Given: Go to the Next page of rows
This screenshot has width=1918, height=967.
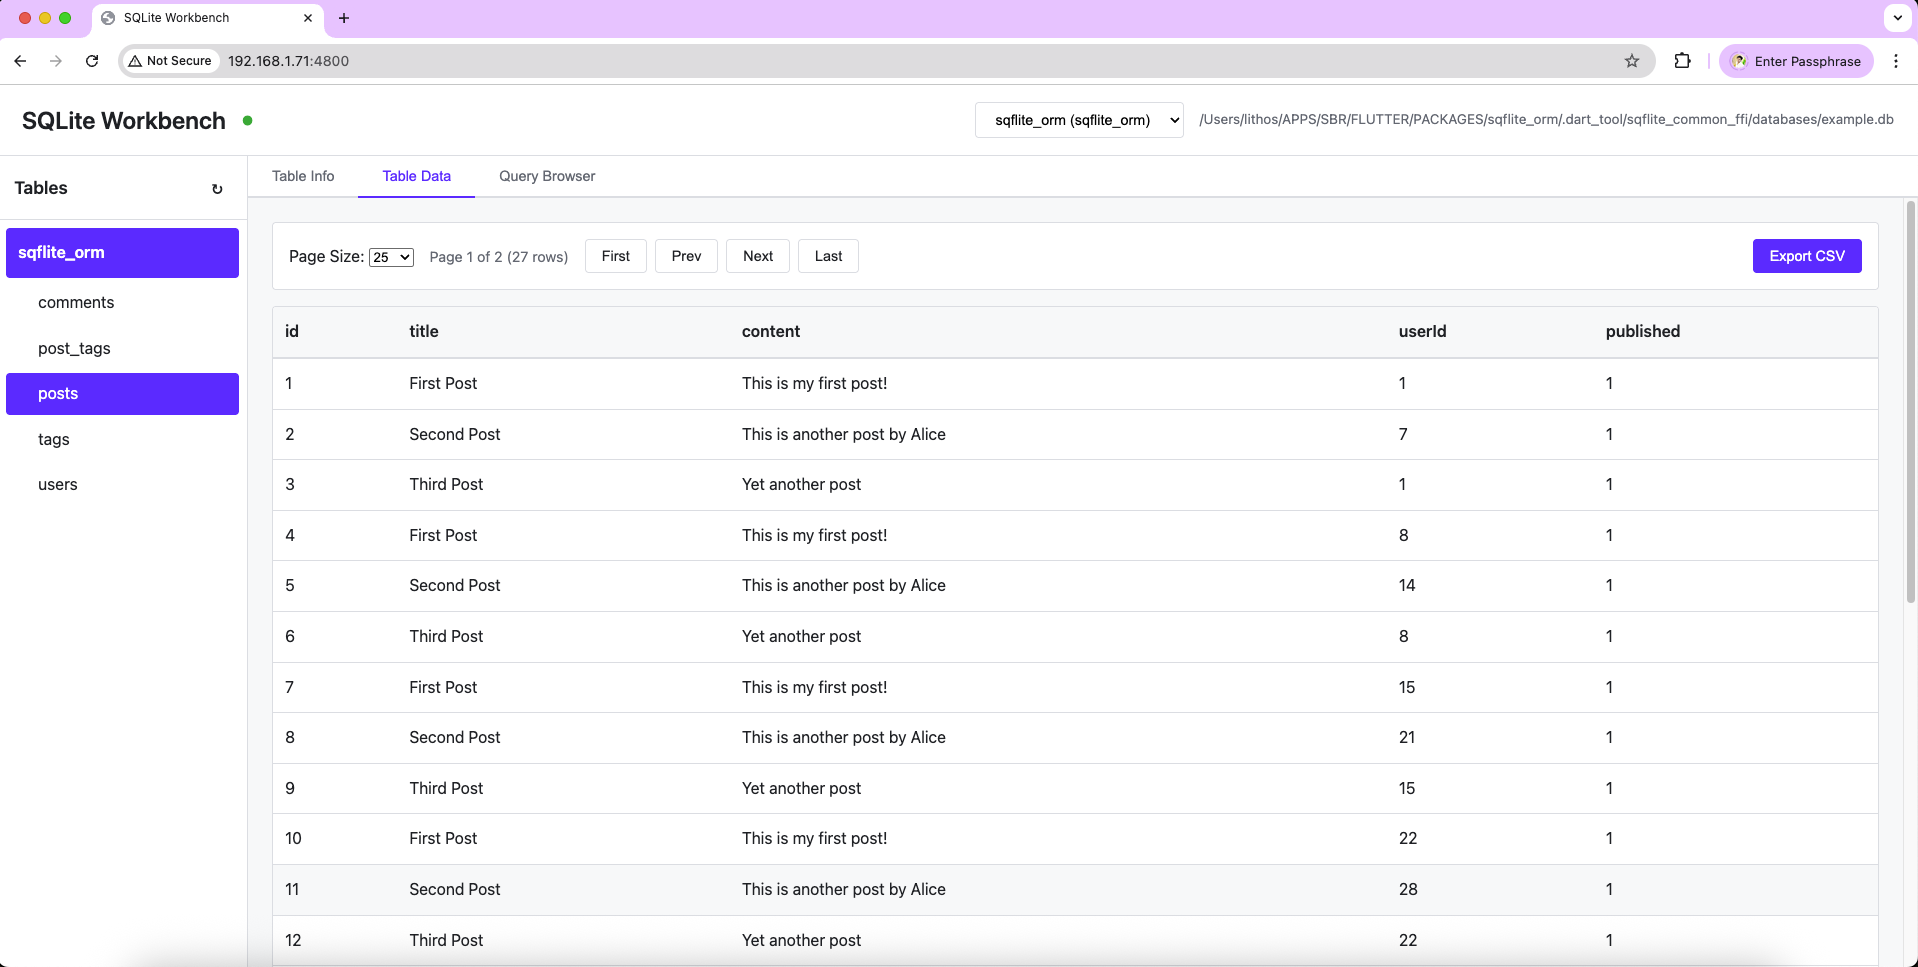Looking at the screenshot, I should pyautogui.click(x=757, y=256).
